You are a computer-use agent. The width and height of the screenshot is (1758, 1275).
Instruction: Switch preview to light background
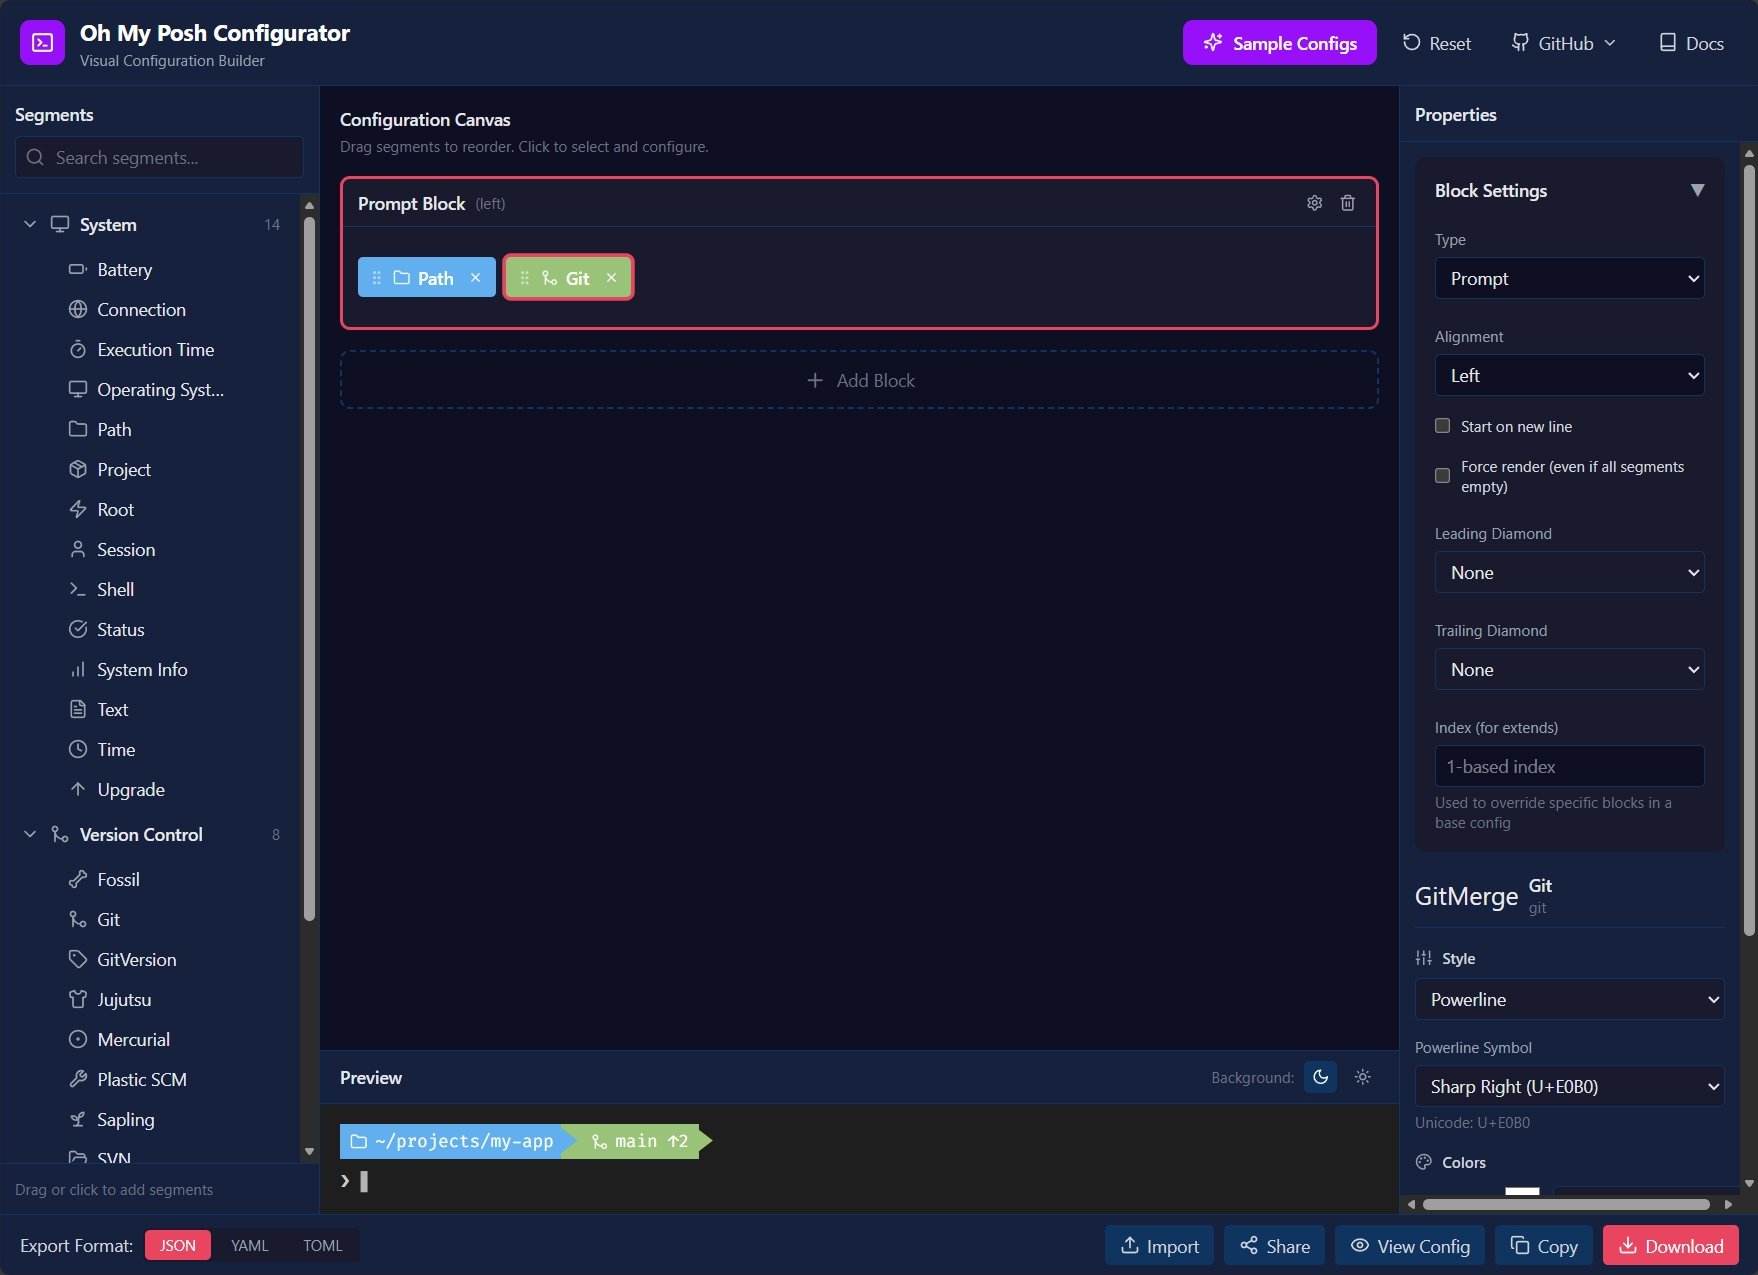point(1362,1077)
